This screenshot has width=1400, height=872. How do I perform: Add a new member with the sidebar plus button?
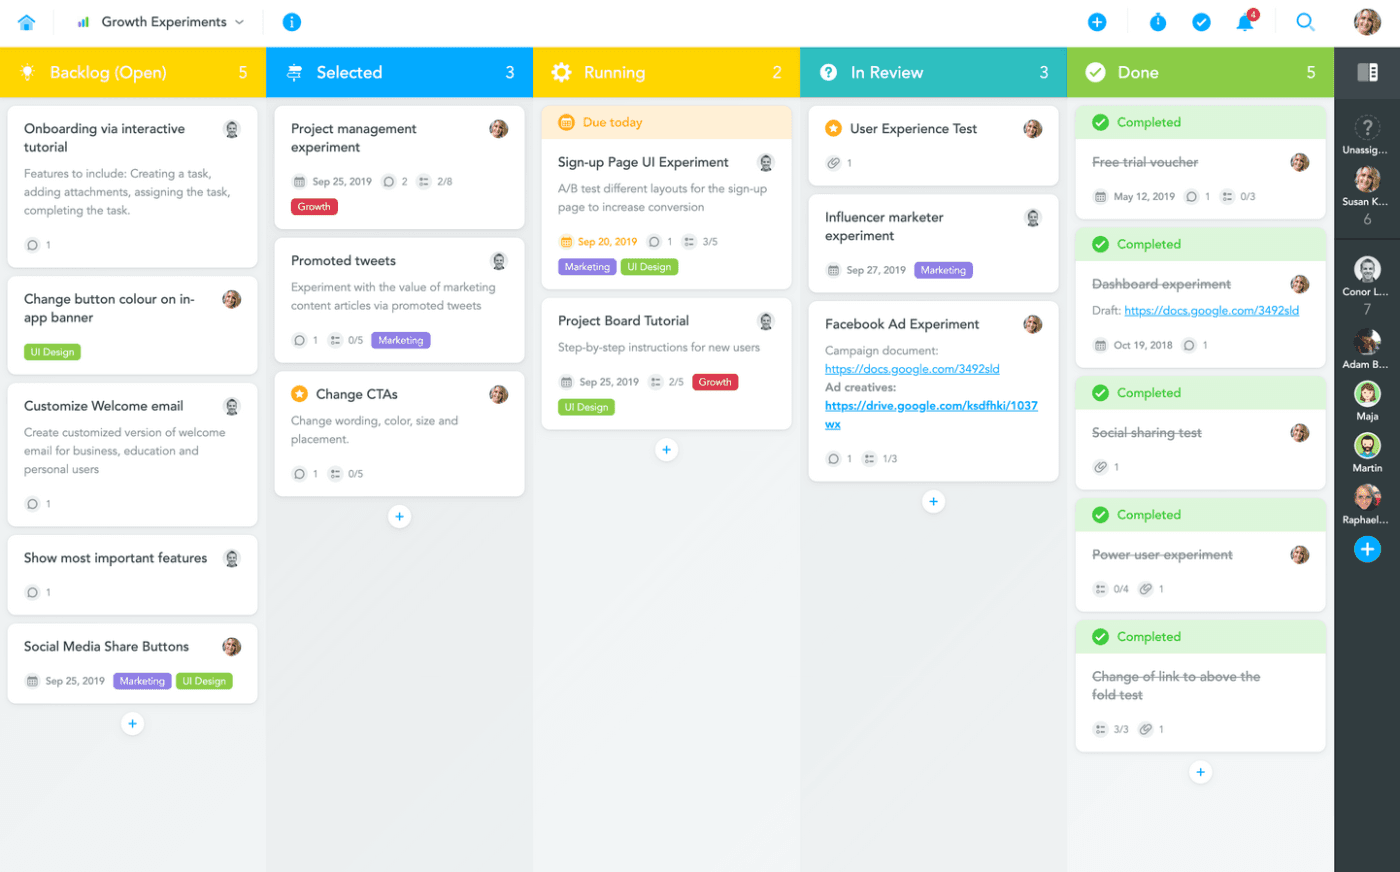pyautogui.click(x=1367, y=549)
